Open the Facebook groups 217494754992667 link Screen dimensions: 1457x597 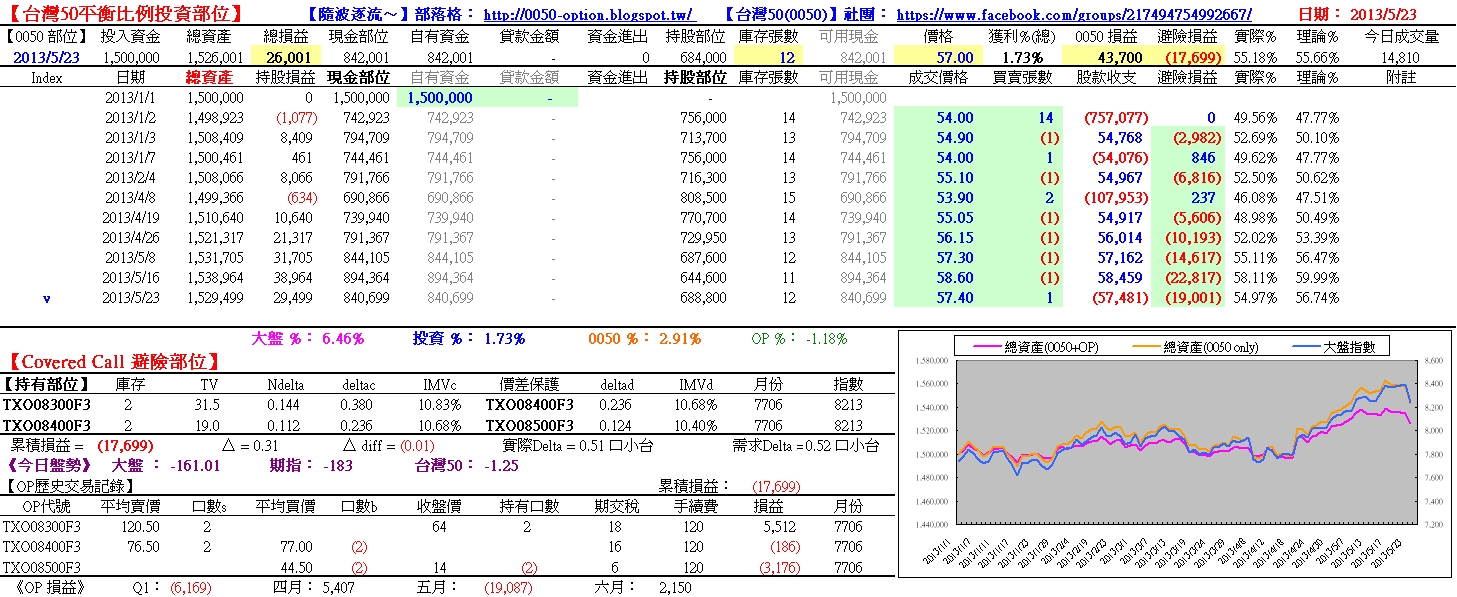(1074, 15)
